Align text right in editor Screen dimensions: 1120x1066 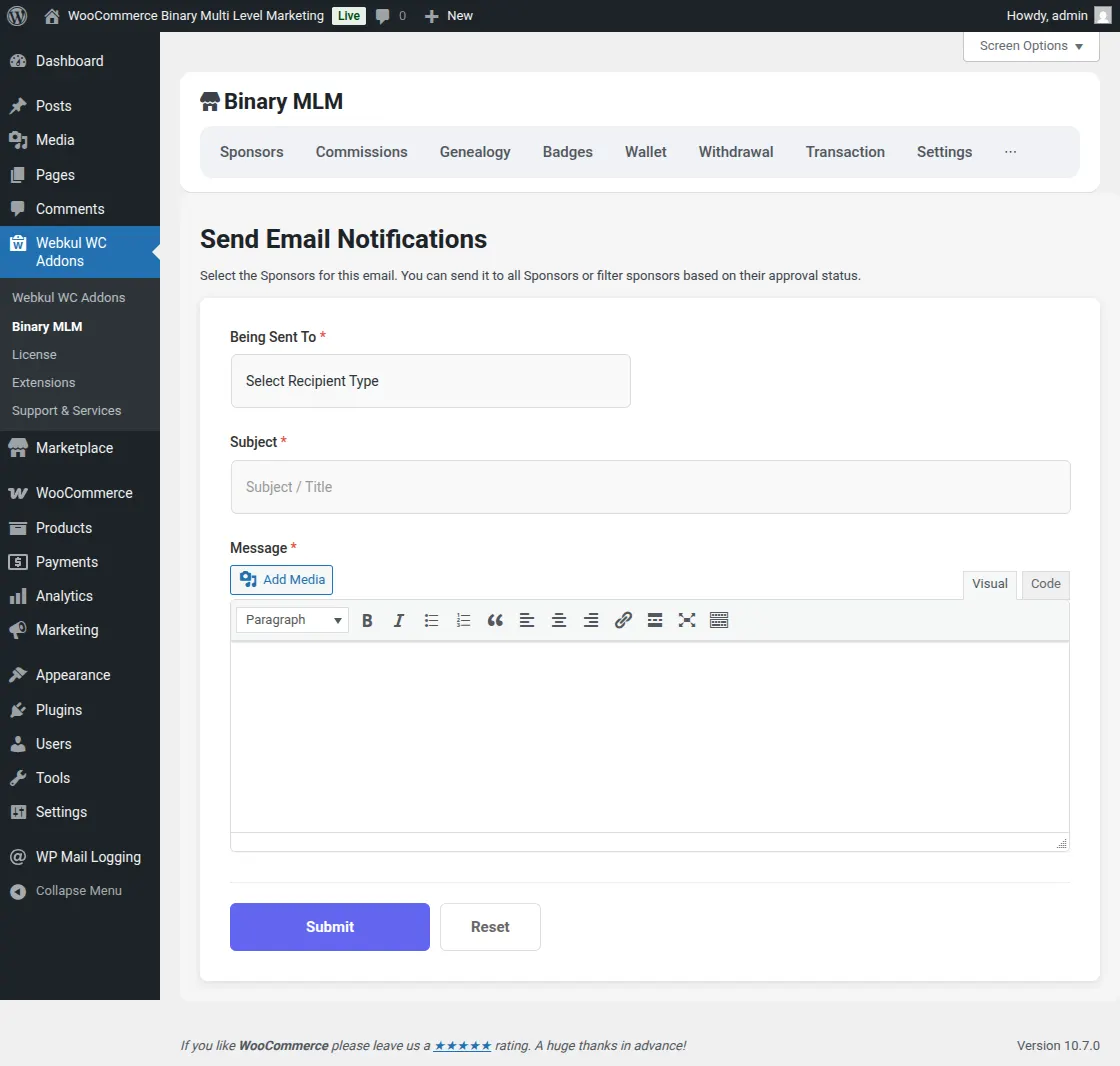click(x=591, y=620)
